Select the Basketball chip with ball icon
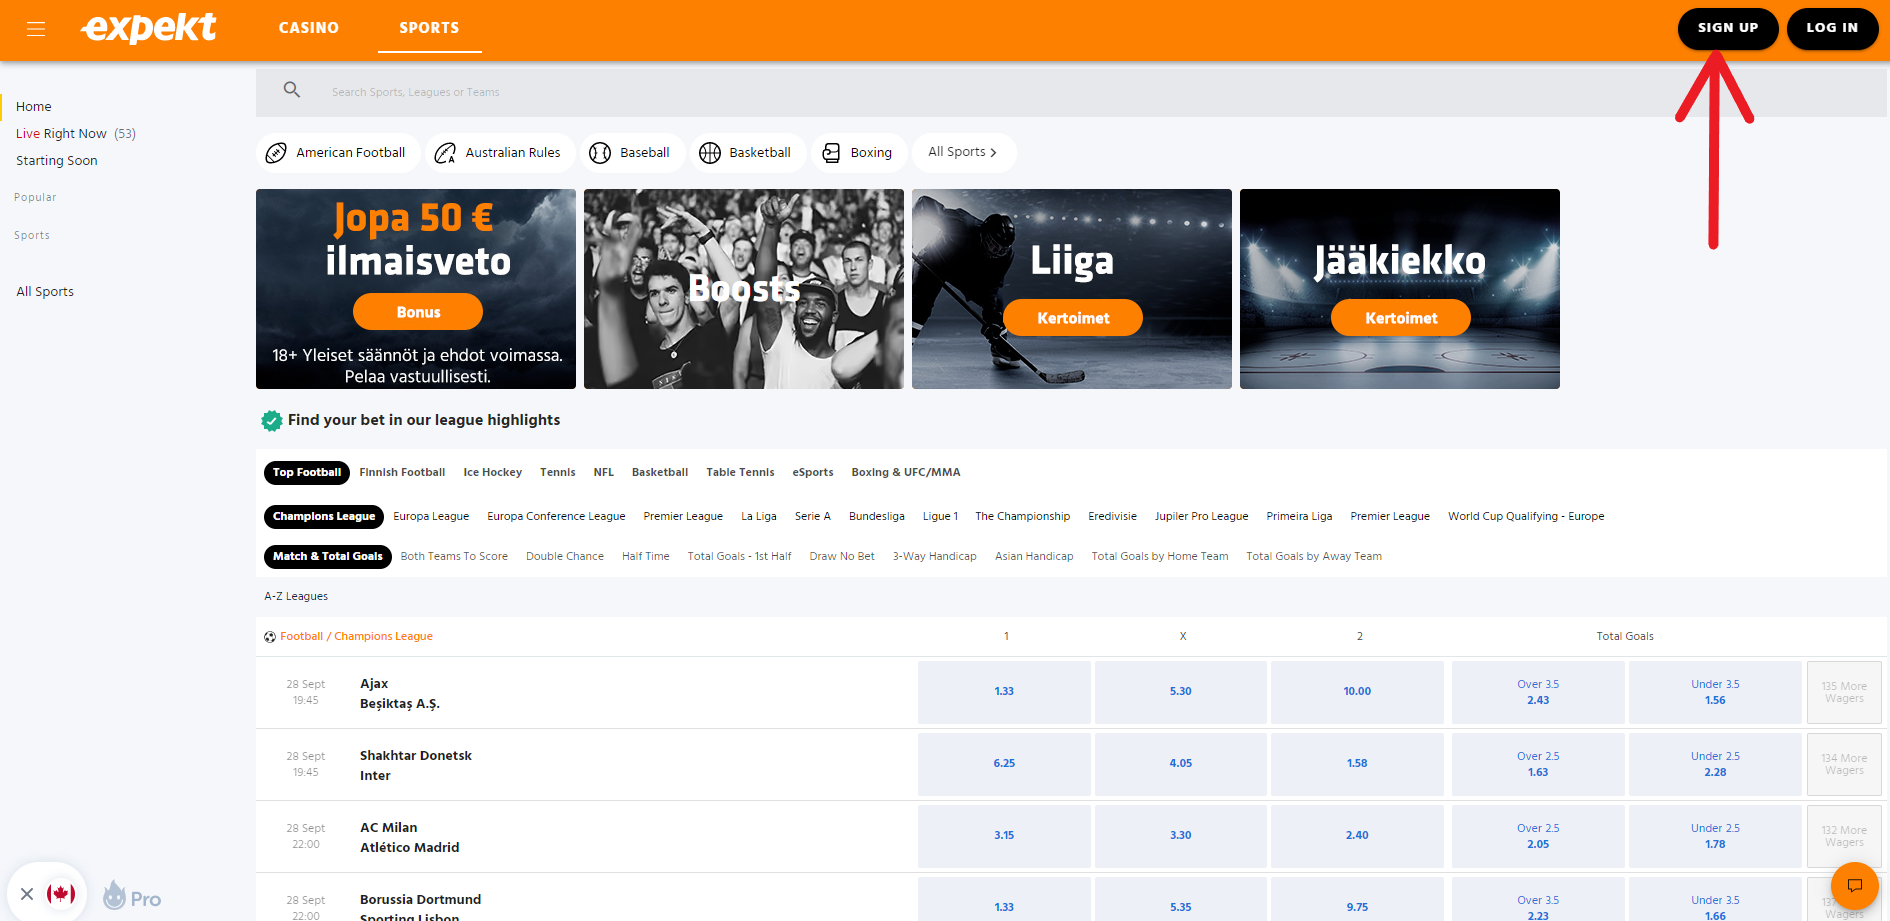The image size is (1890, 921). coord(747,153)
